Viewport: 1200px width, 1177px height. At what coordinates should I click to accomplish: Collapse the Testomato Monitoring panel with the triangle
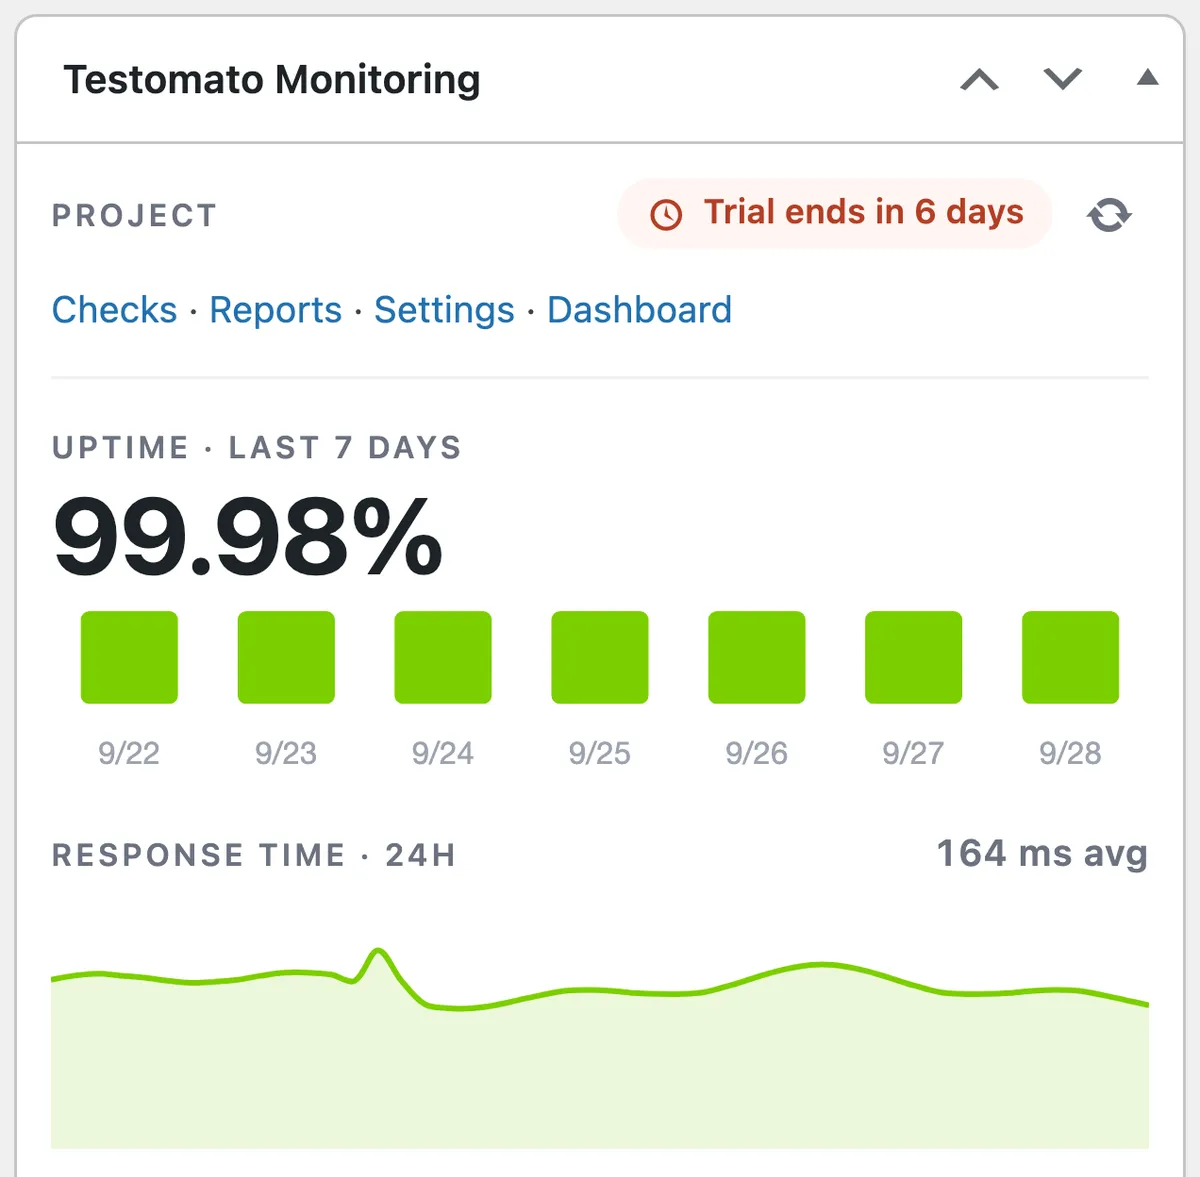pos(1148,77)
